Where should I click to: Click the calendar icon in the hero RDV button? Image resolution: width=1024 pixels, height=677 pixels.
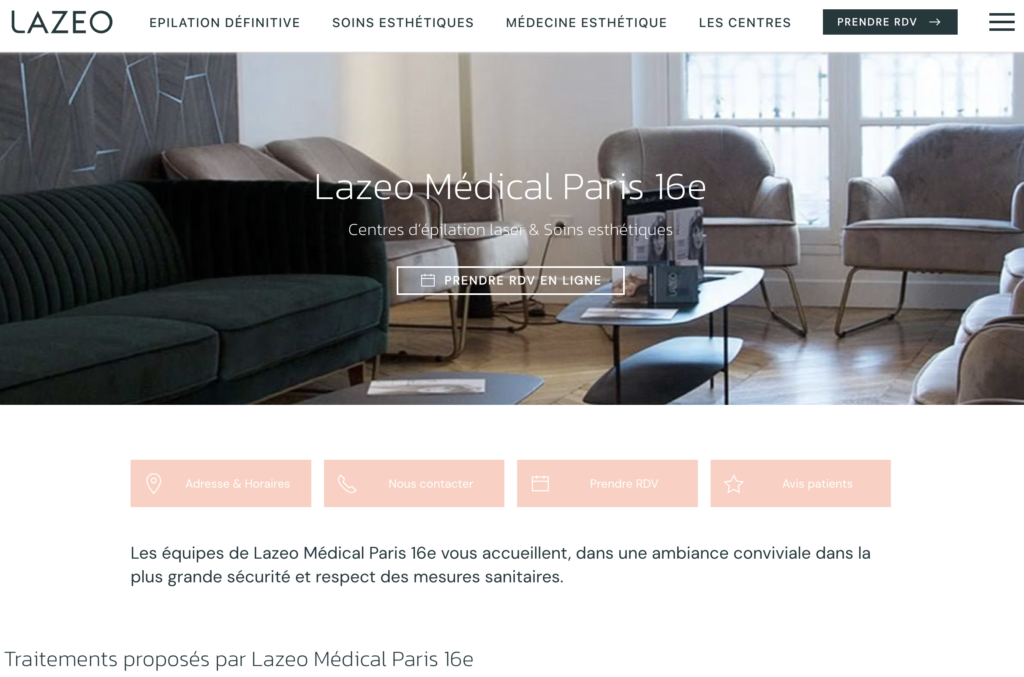428,280
